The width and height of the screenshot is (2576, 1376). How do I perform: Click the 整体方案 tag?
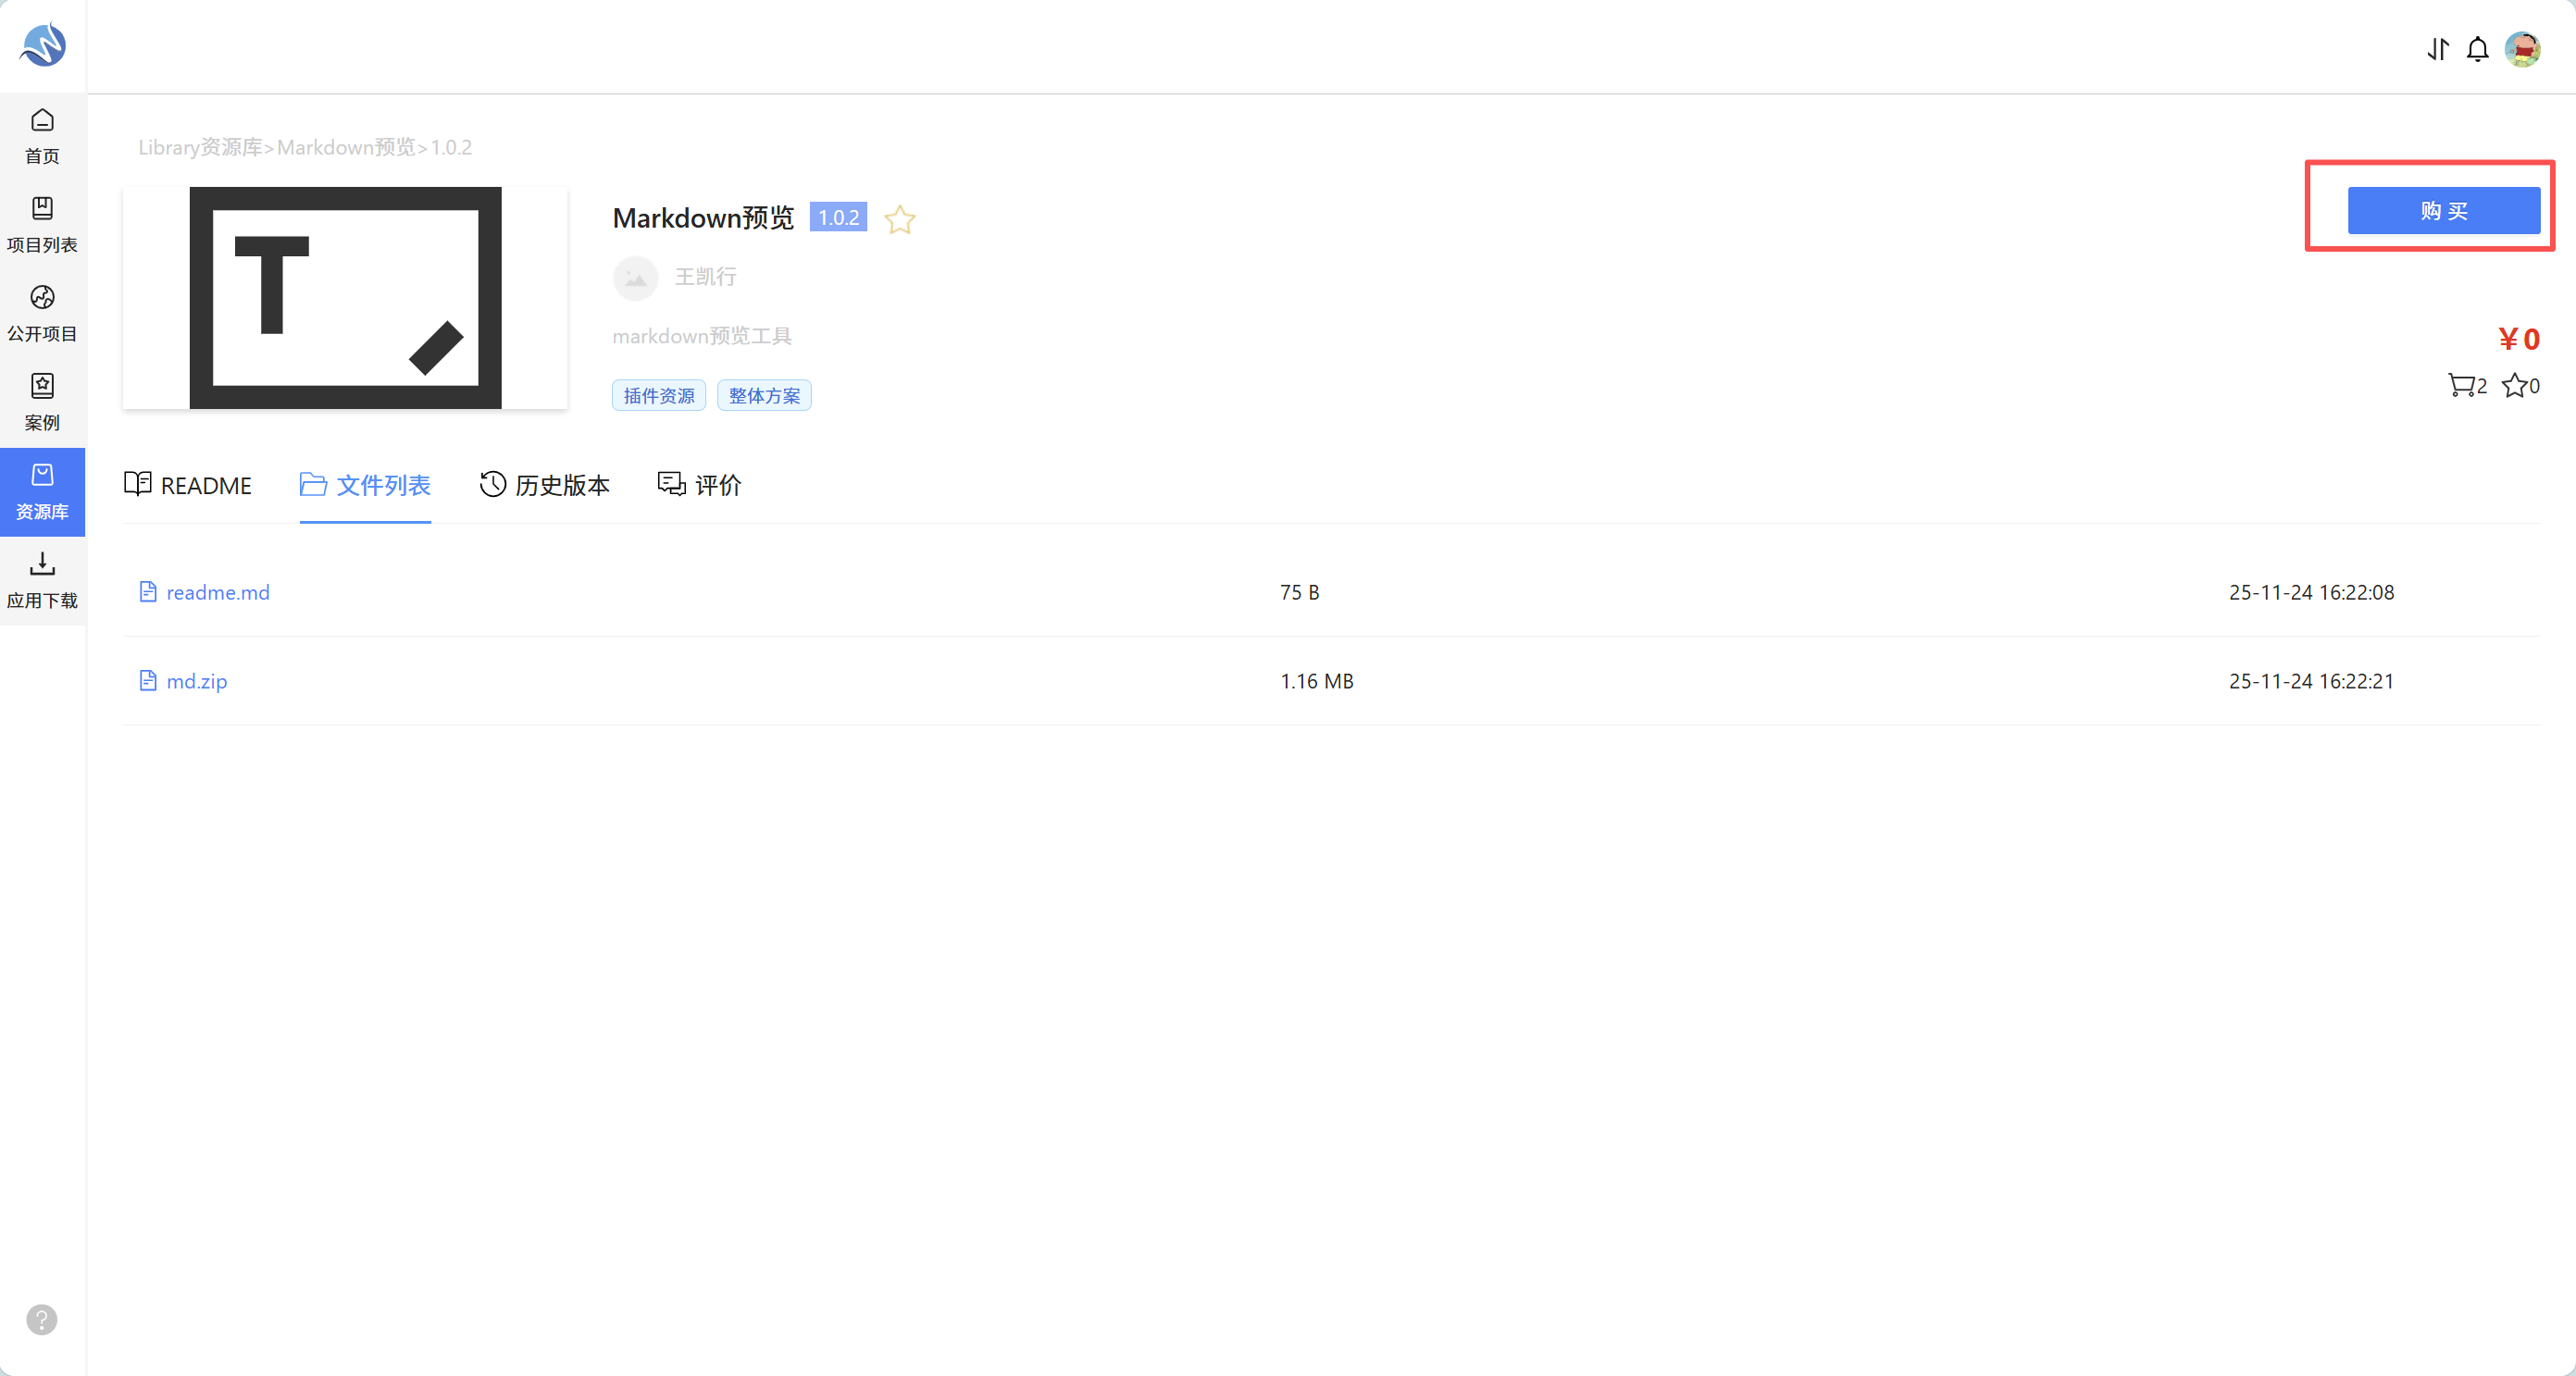click(x=764, y=395)
